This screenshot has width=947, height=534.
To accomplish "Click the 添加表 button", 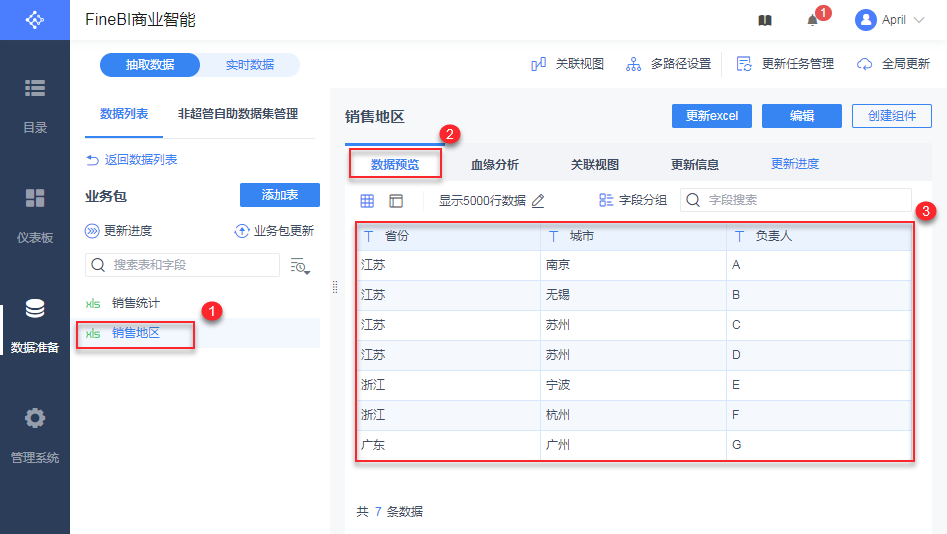I will point(280,195).
